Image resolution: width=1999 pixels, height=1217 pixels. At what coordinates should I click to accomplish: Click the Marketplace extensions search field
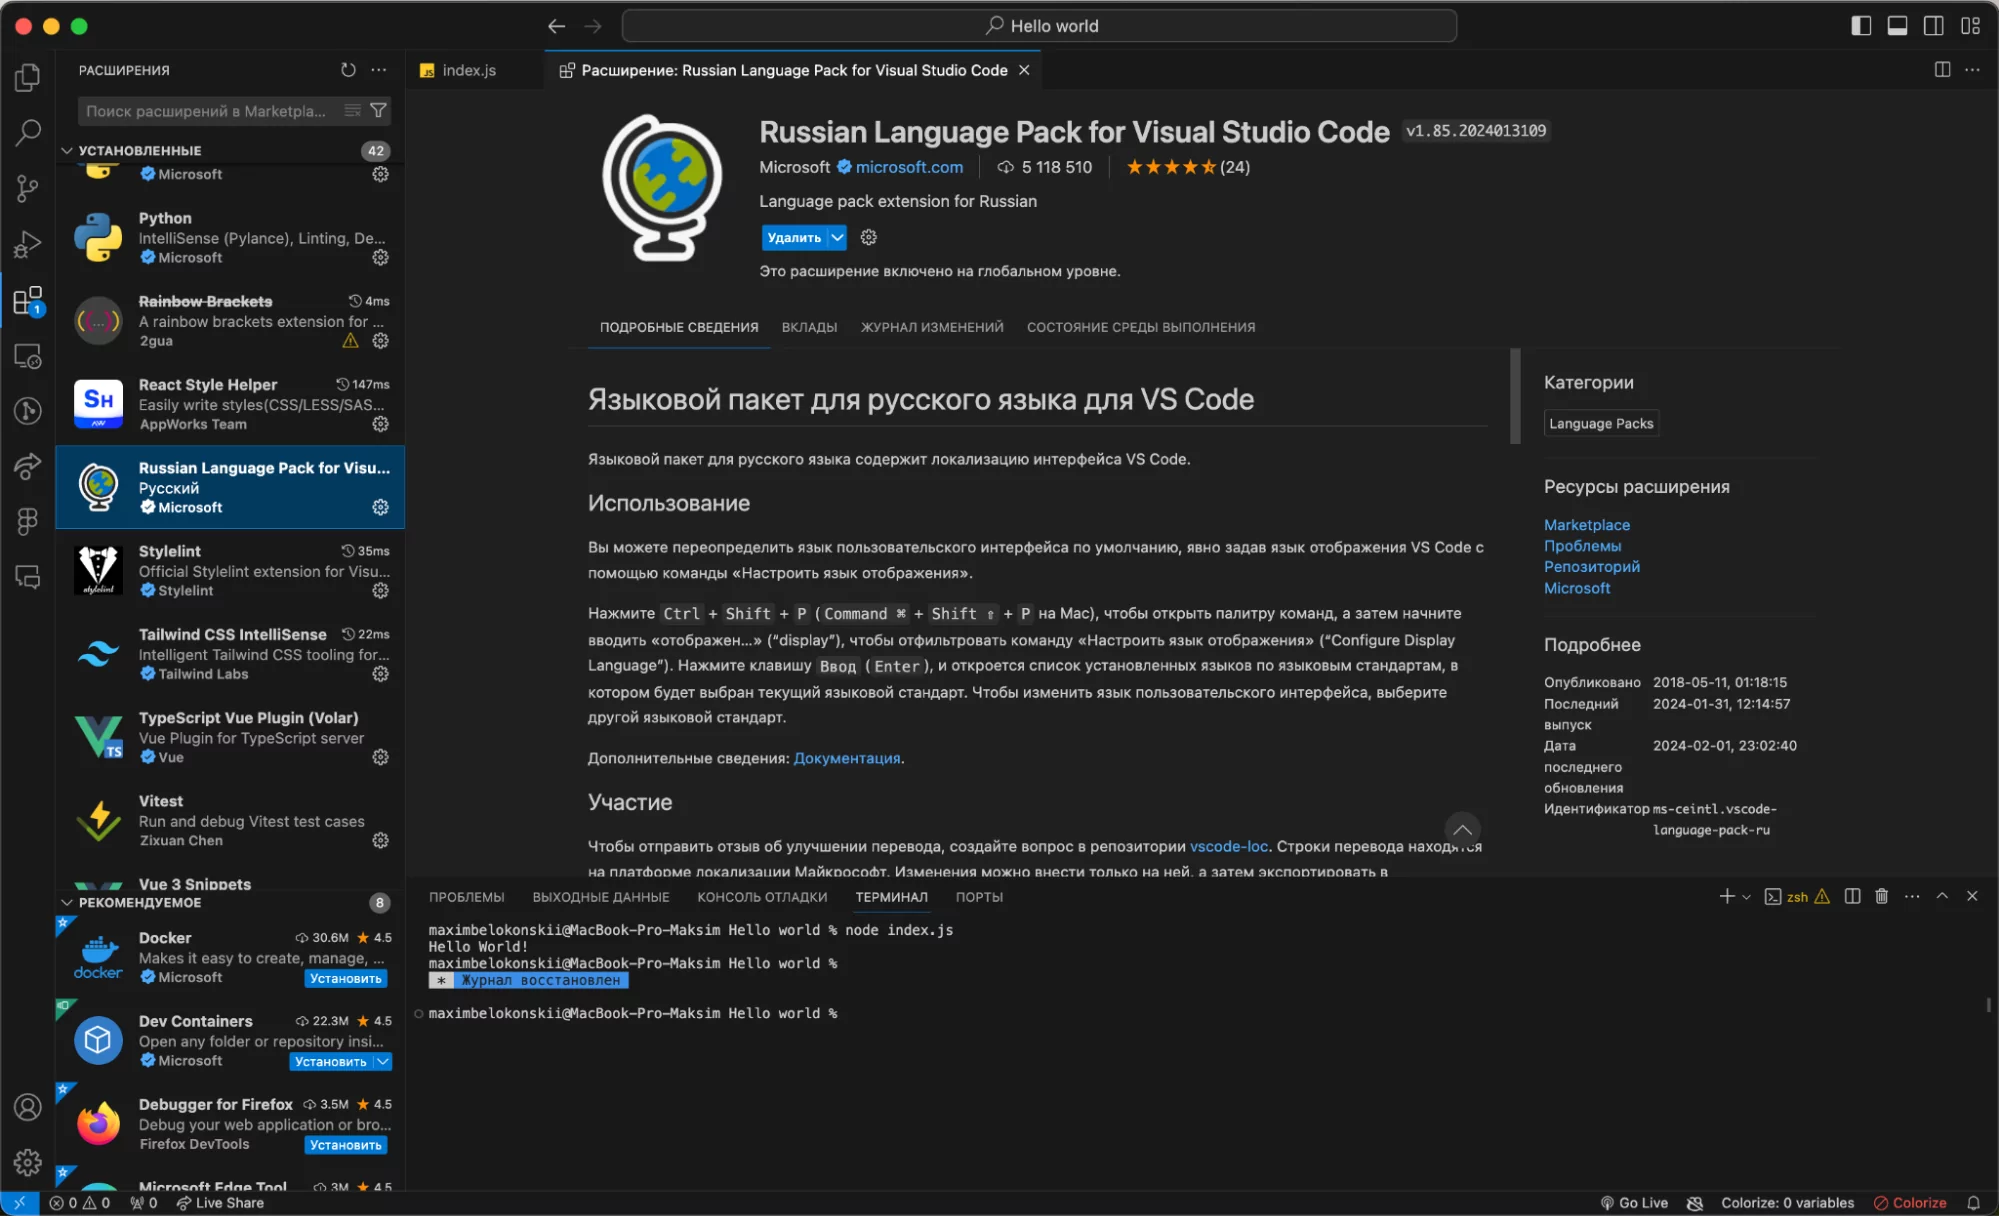click(x=206, y=111)
